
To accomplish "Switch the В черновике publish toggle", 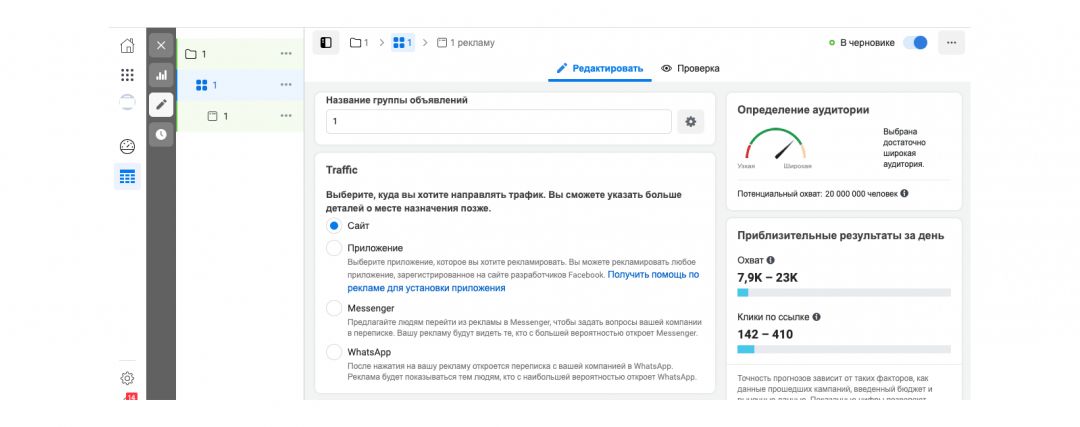I will (915, 43).
